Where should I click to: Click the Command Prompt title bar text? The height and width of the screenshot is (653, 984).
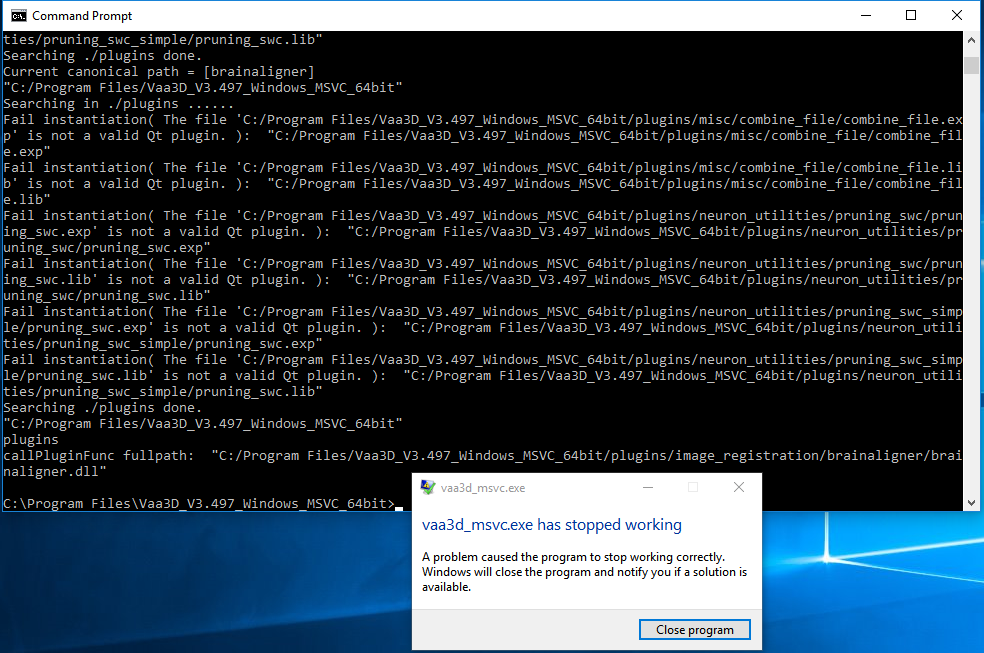[x=82, y=16]
